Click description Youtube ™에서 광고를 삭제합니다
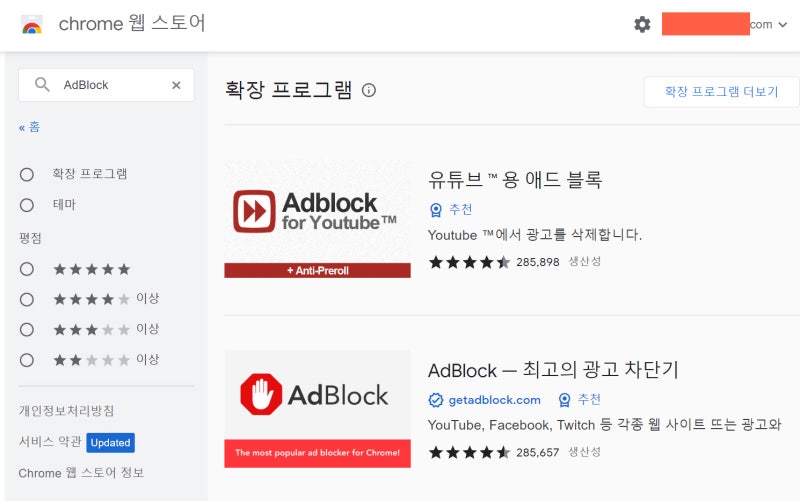 point(535,235)
